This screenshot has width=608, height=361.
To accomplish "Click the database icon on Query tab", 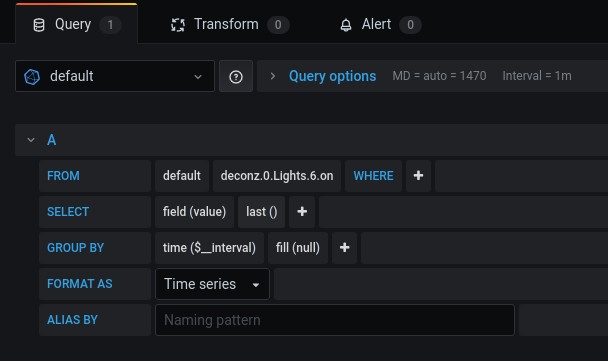I will [39, 25].
